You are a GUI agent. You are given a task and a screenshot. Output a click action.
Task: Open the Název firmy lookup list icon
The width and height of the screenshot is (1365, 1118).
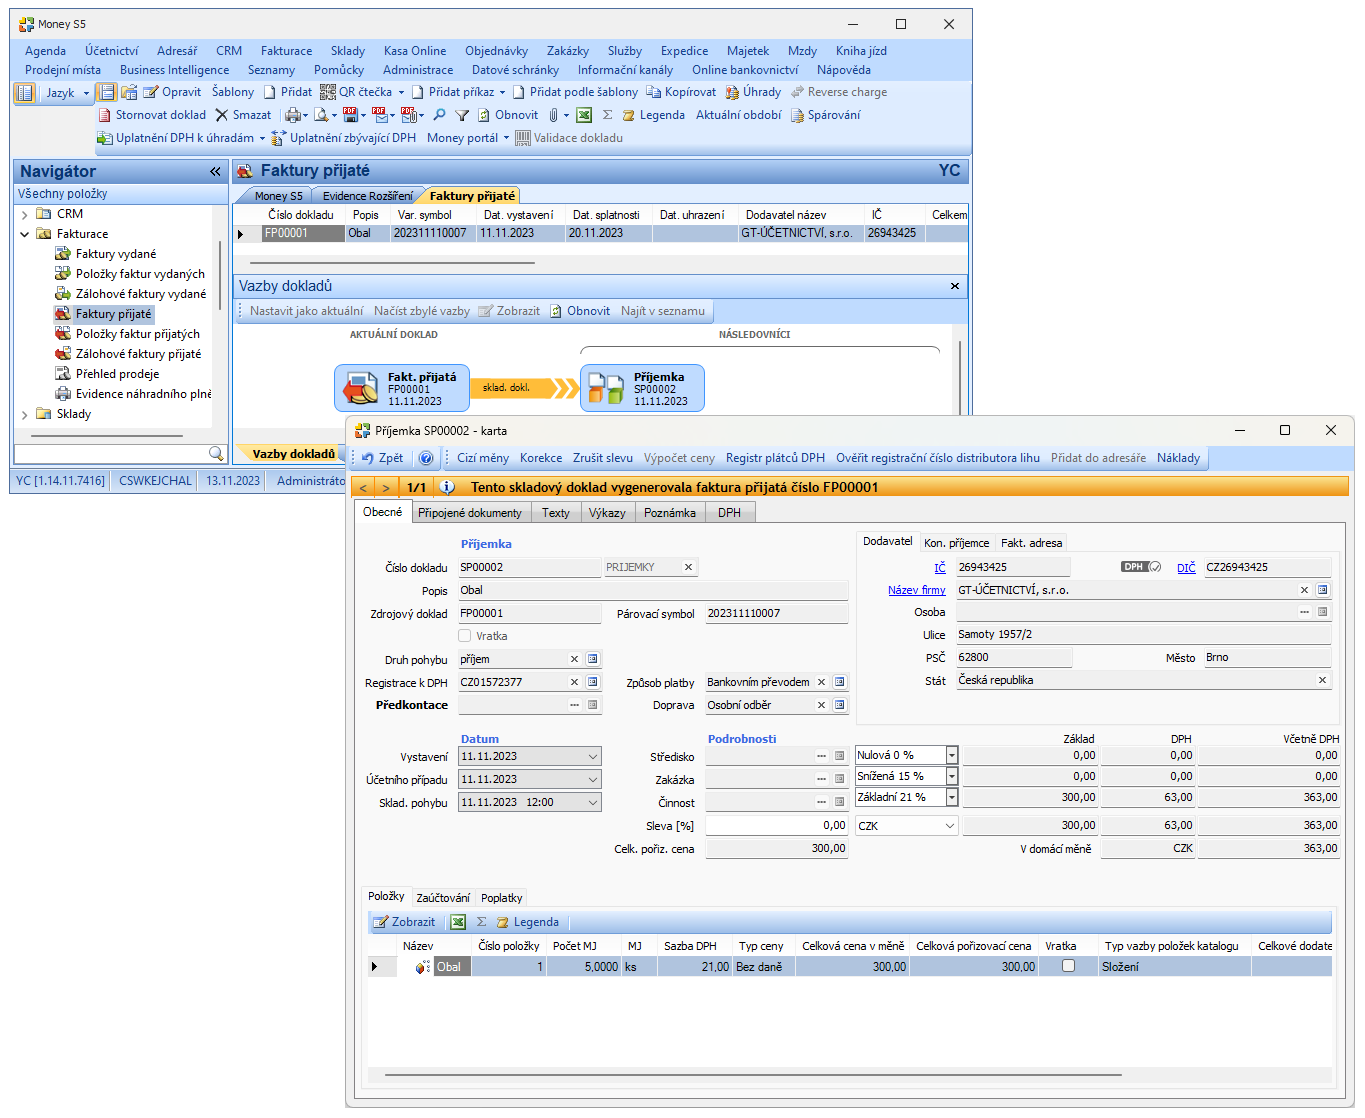pos(1322,590)
